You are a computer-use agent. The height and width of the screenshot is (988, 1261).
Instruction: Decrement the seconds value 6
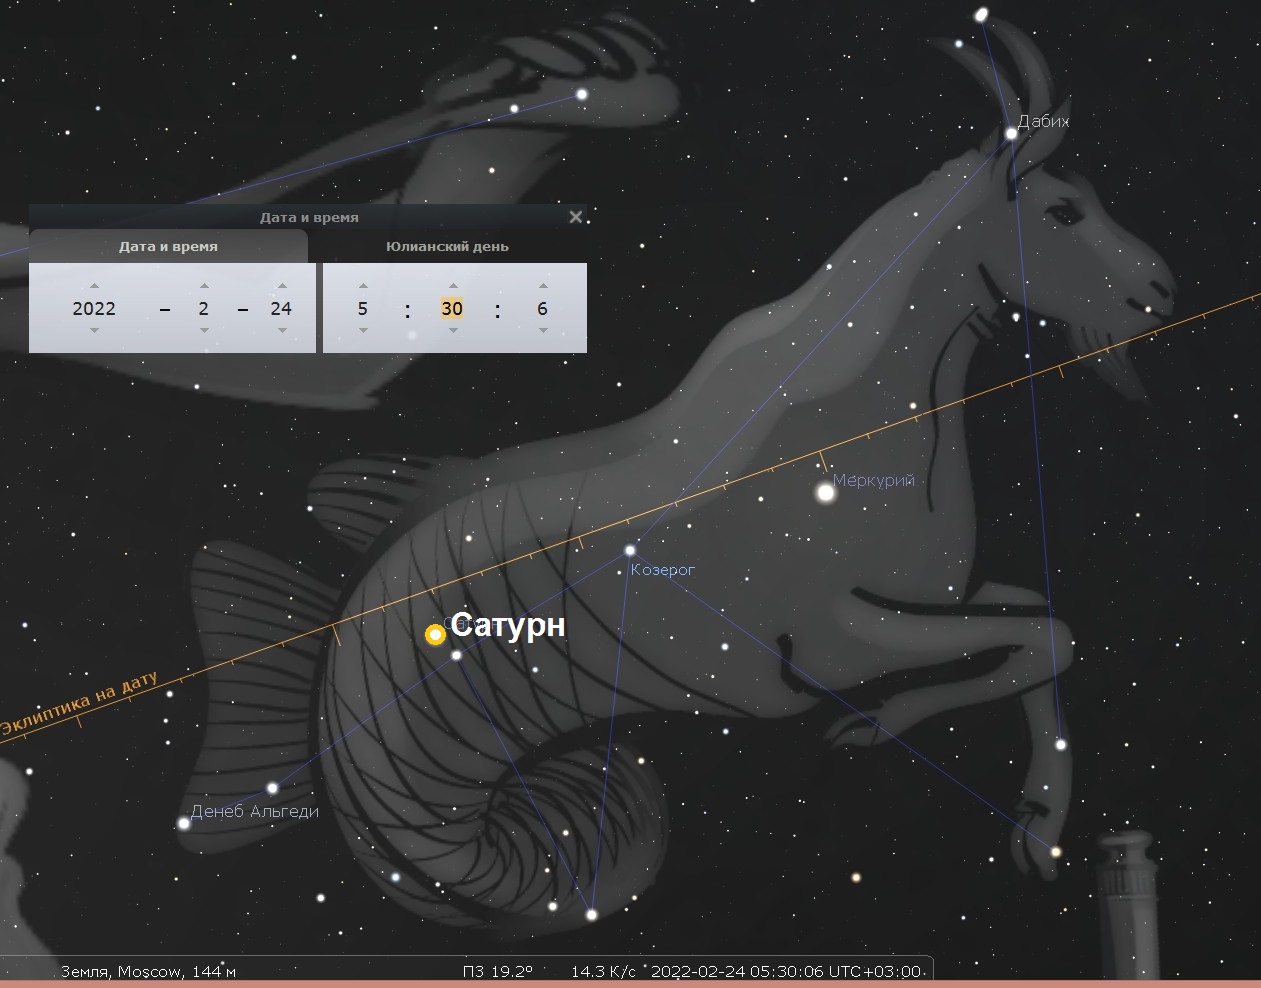pos(543,330)
